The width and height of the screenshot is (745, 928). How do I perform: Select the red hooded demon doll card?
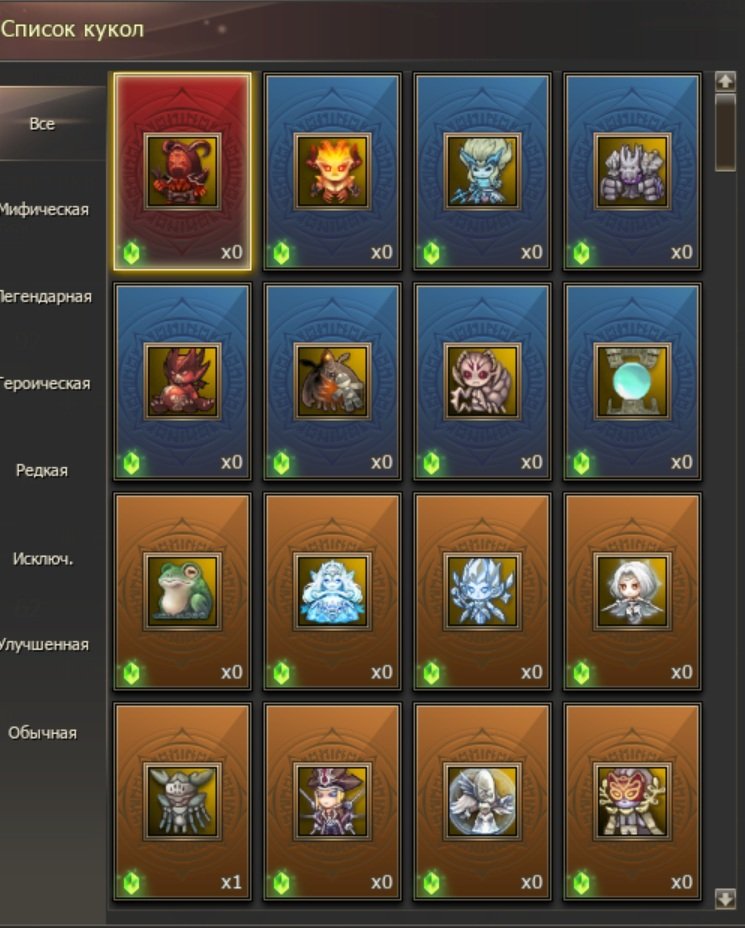coord(182,172)
